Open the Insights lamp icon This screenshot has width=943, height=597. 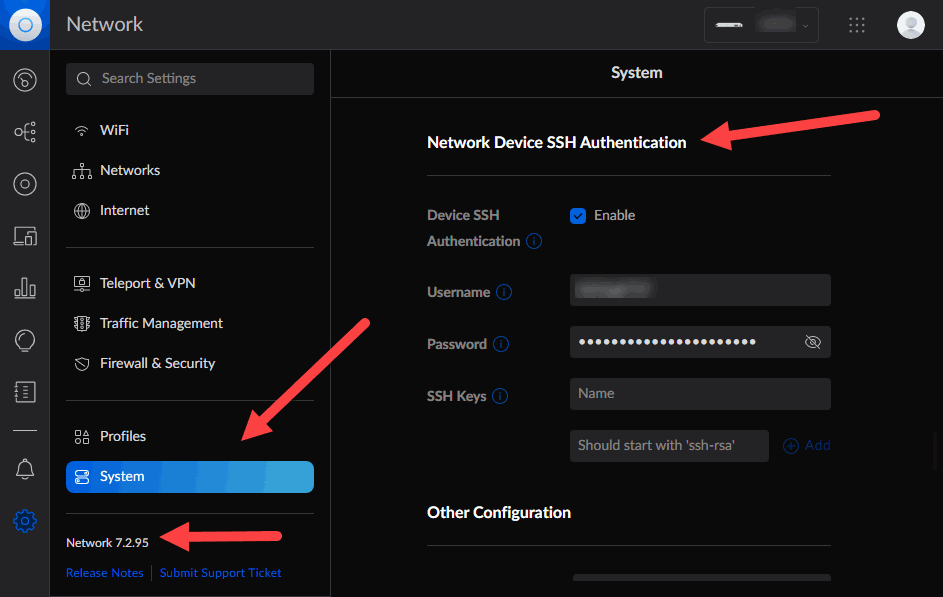pyautogui.click(x=24, y=340)
